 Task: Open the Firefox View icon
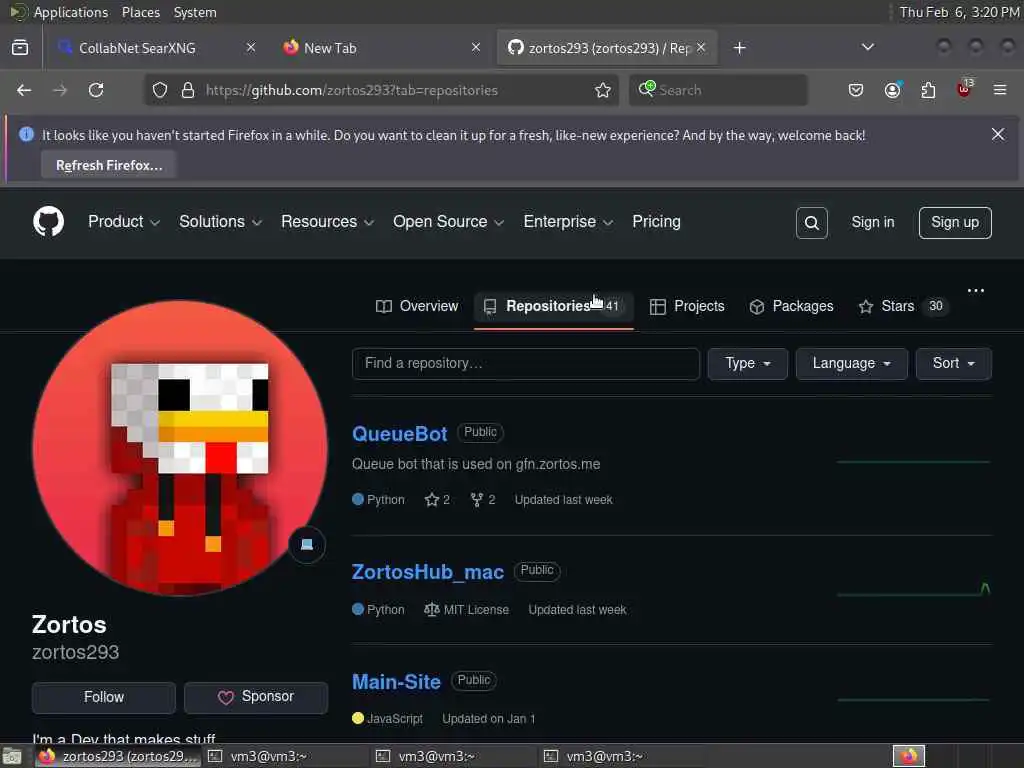pyautogui.click(x=20, y=48)
